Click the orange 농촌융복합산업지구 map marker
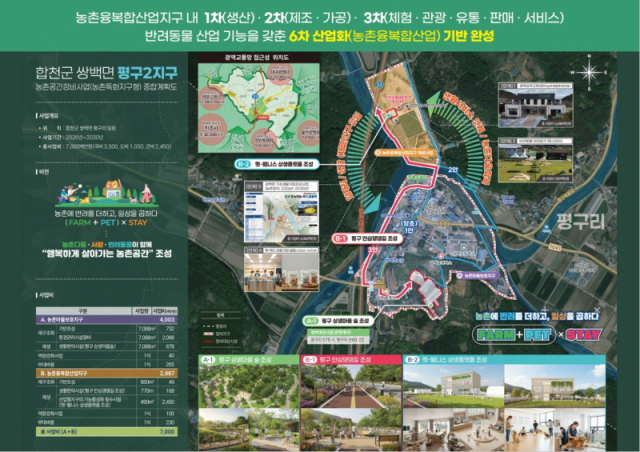 point(405,154)
